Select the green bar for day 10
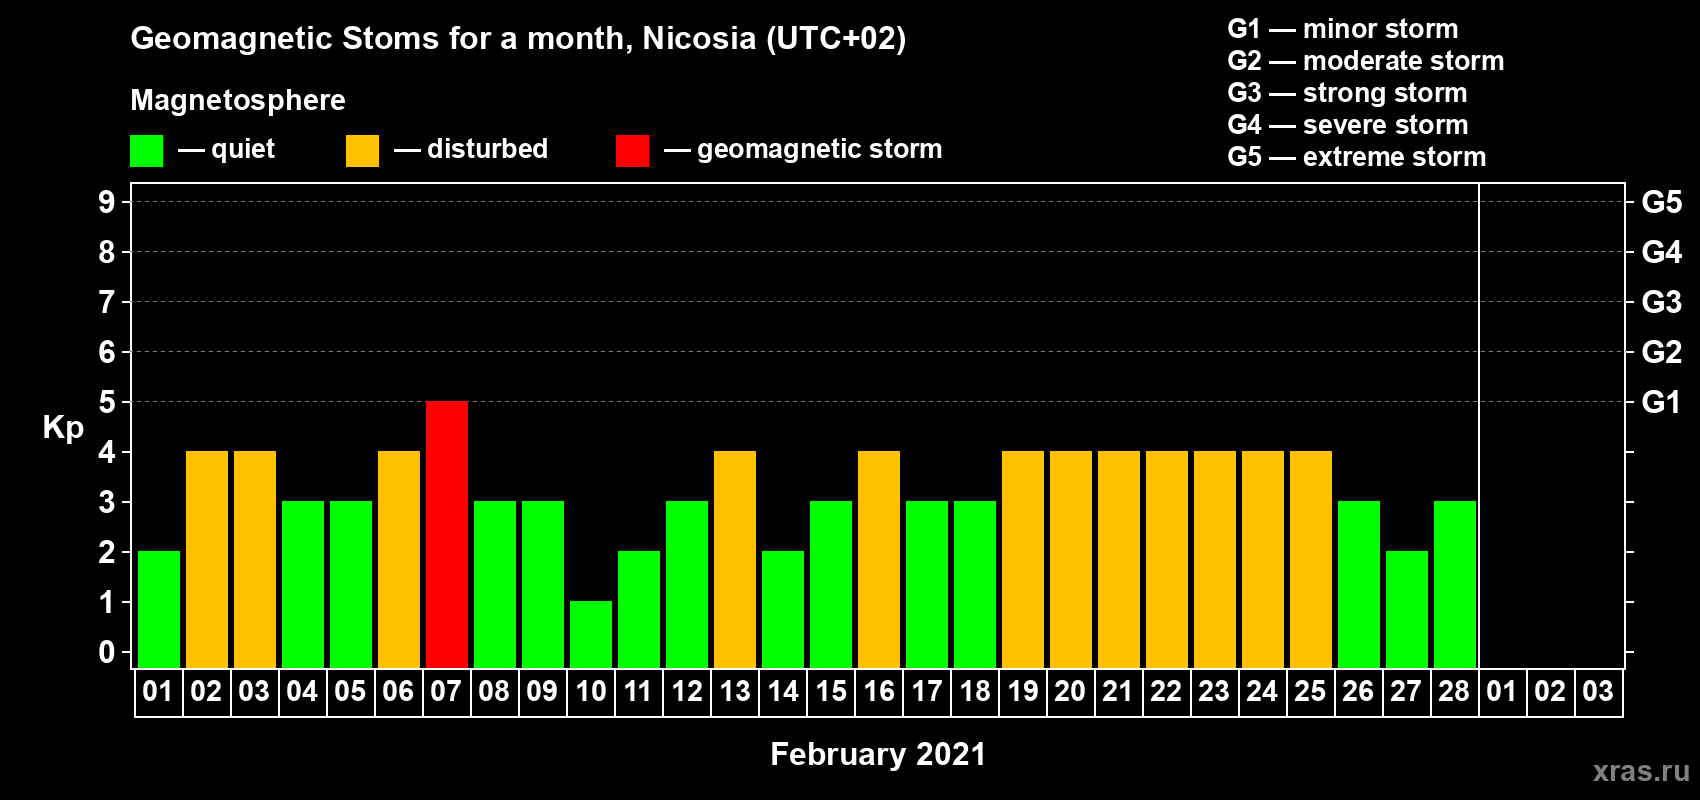 [x=591, y=634]
